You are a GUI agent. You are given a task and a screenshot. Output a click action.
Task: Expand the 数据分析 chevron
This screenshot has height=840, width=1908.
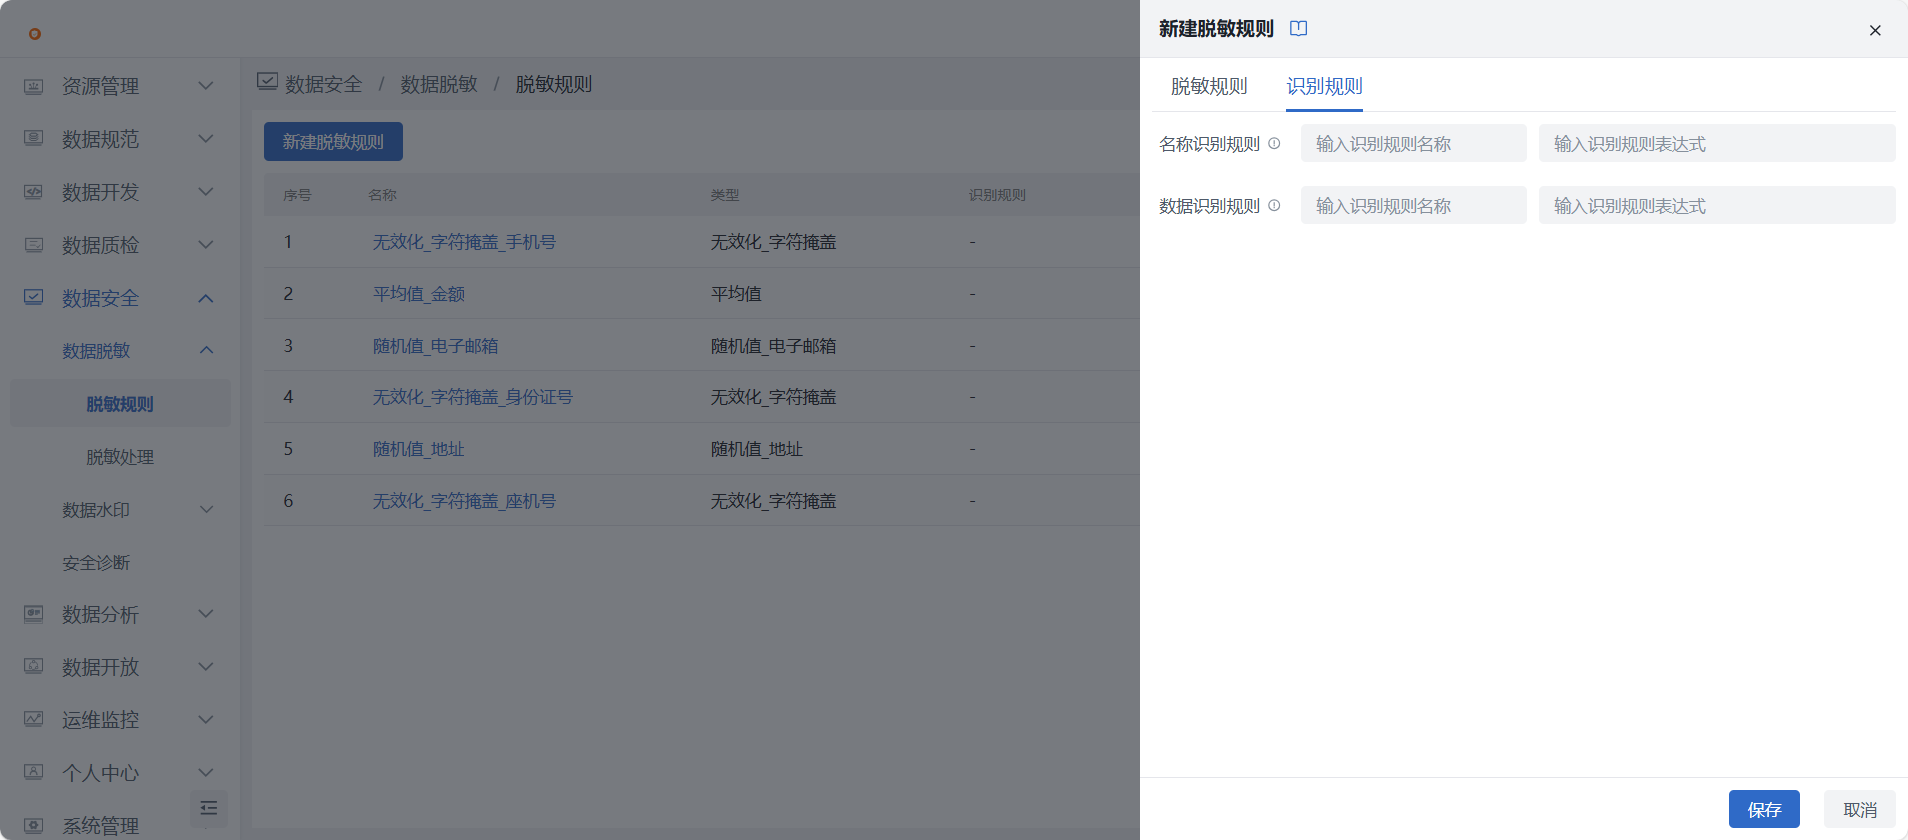[x=206, y=614]
